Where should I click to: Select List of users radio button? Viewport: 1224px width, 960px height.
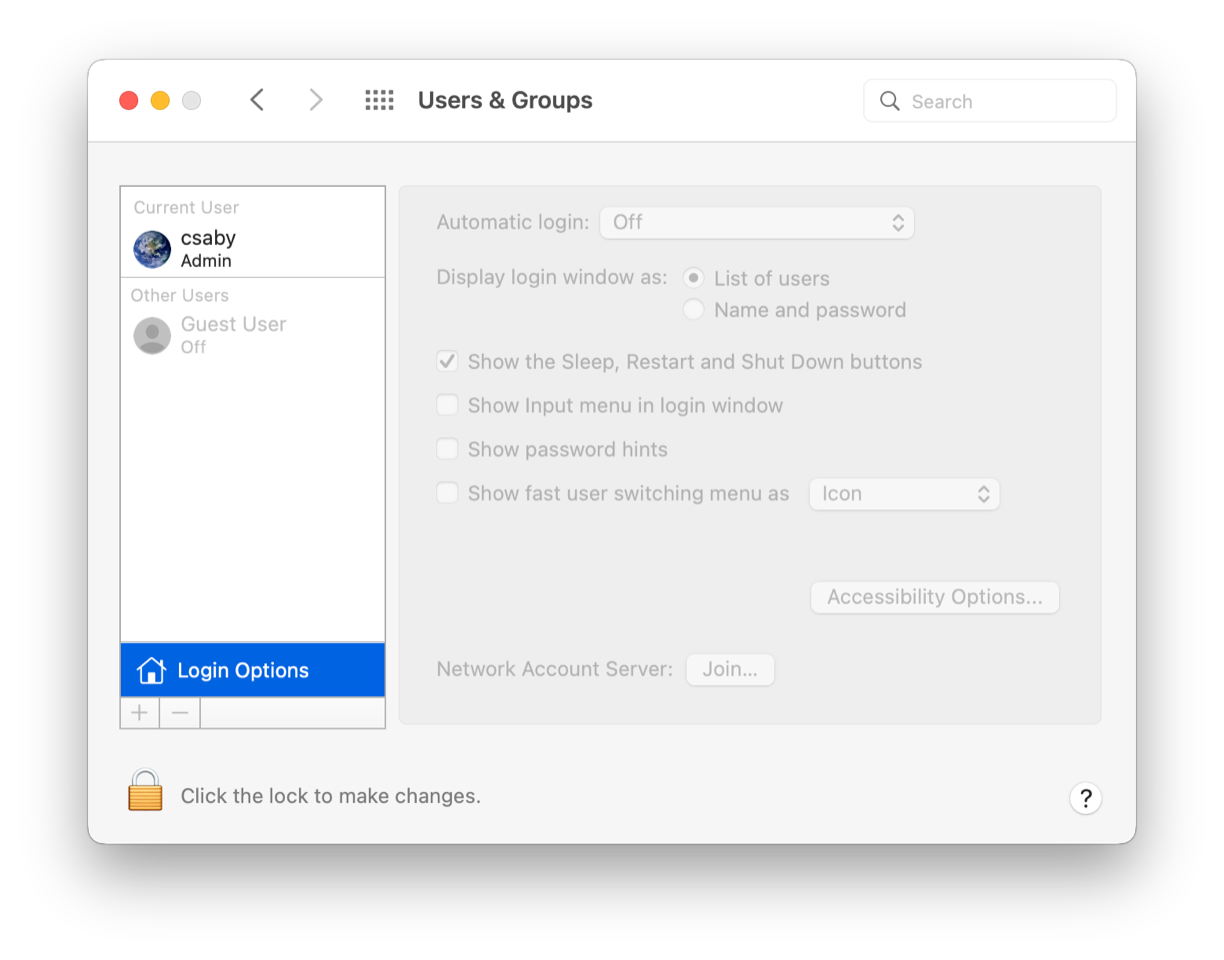coord(693,278)
